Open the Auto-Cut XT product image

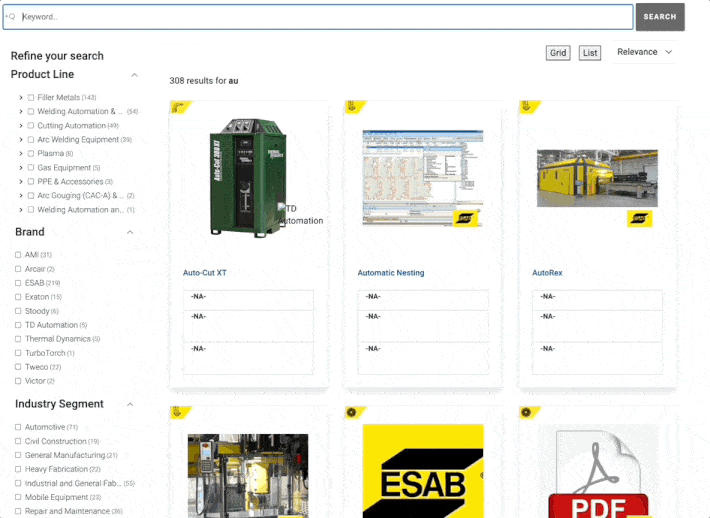tap(248, 178)
